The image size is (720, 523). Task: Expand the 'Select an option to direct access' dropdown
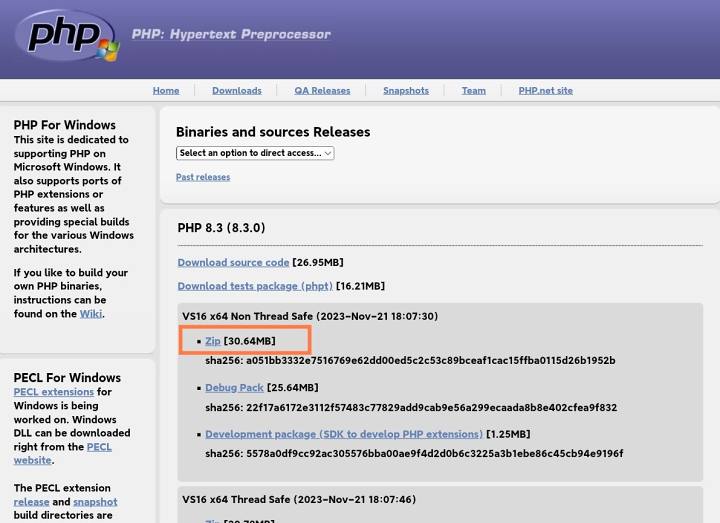click(x=255, y=153)
